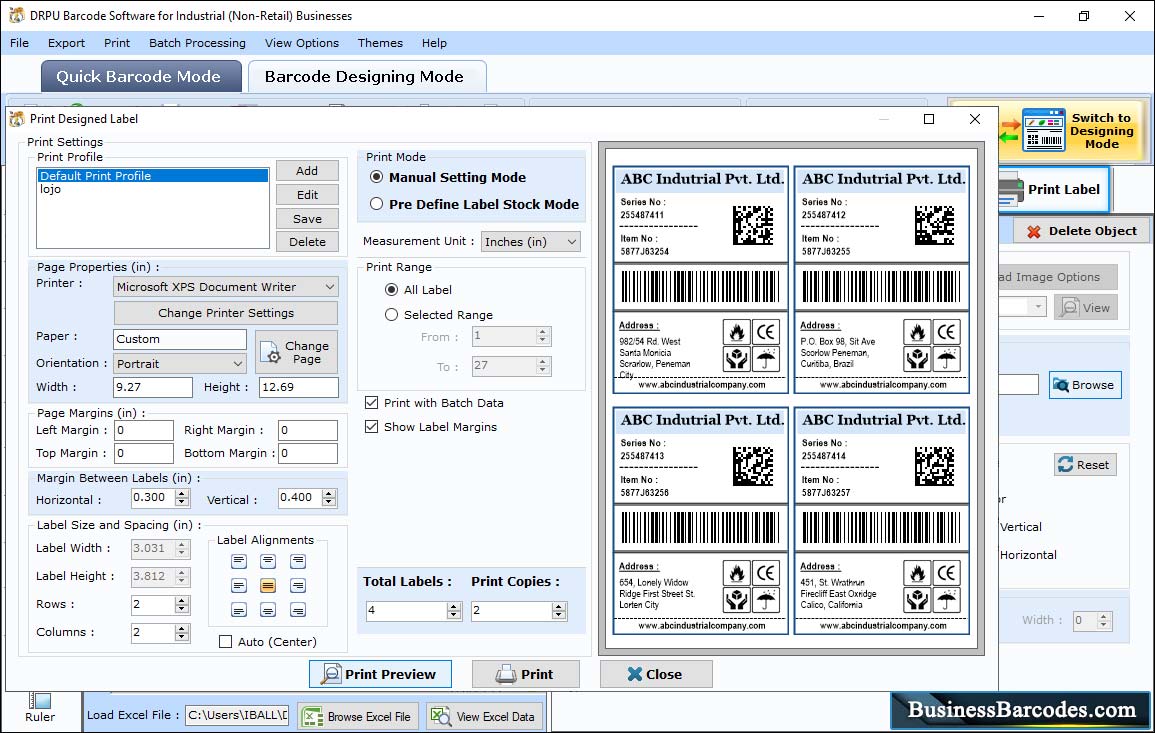The width and height of the screenshot is (1155, 733).
Task: Open the View Options menu
Action: point(302,43)
